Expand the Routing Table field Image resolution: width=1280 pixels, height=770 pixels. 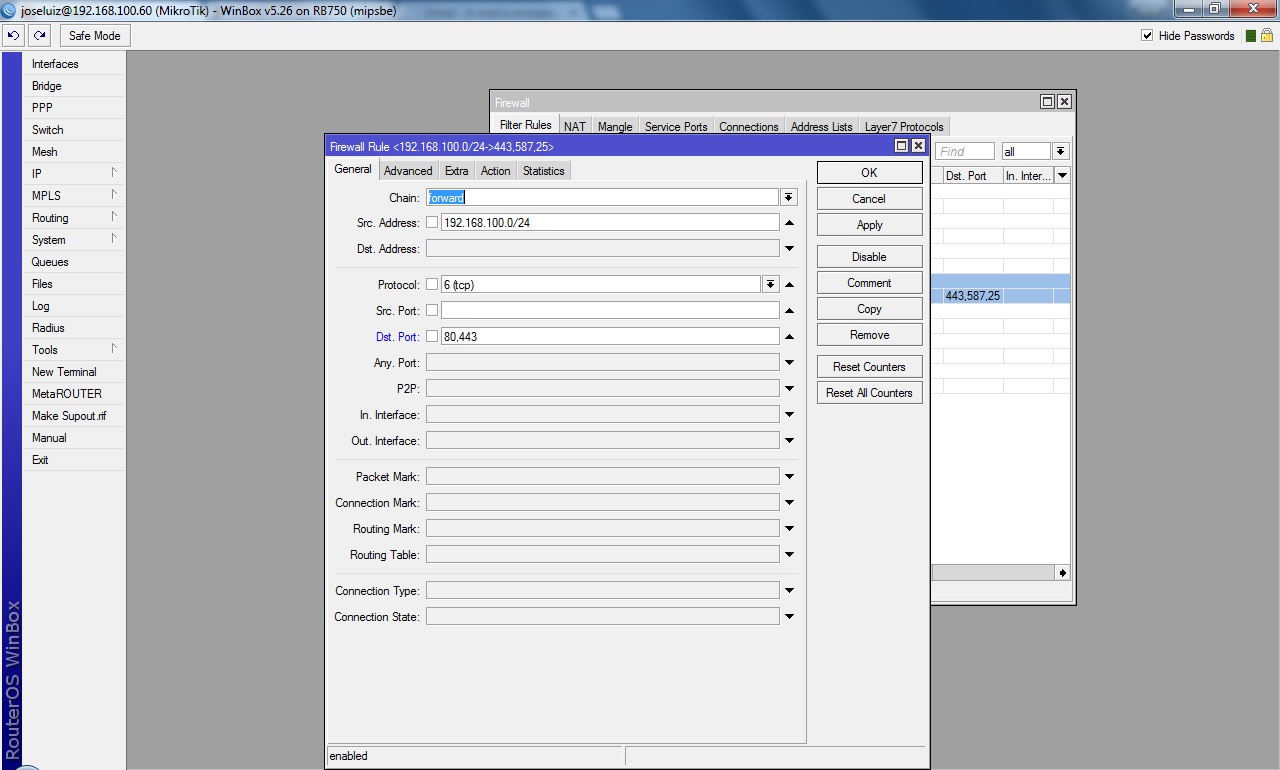[789, 555]
